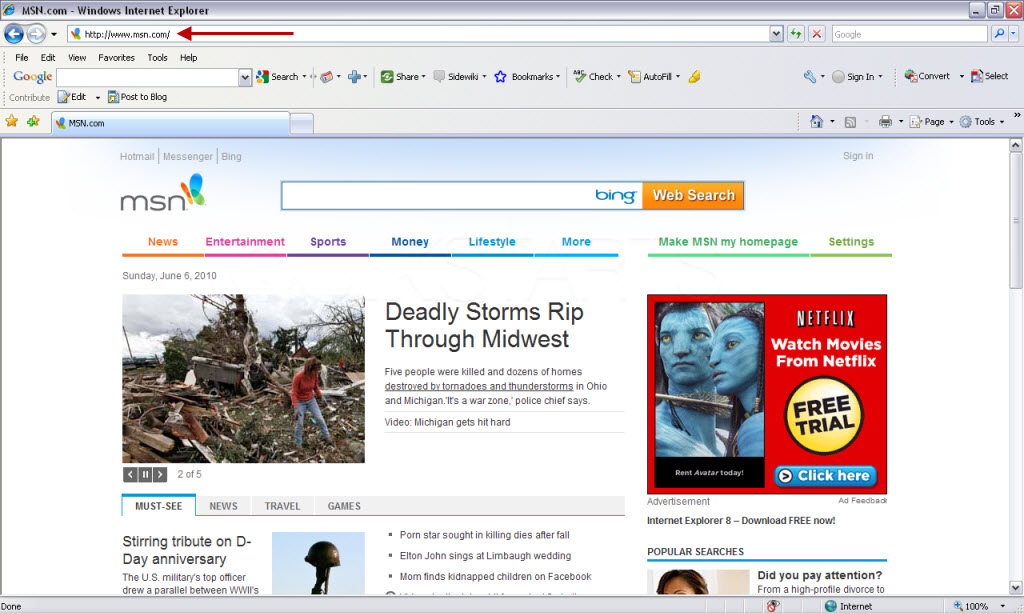Click Add to Favorites star-plus icon
1024x614 pixels.
(x=33, y=121)
